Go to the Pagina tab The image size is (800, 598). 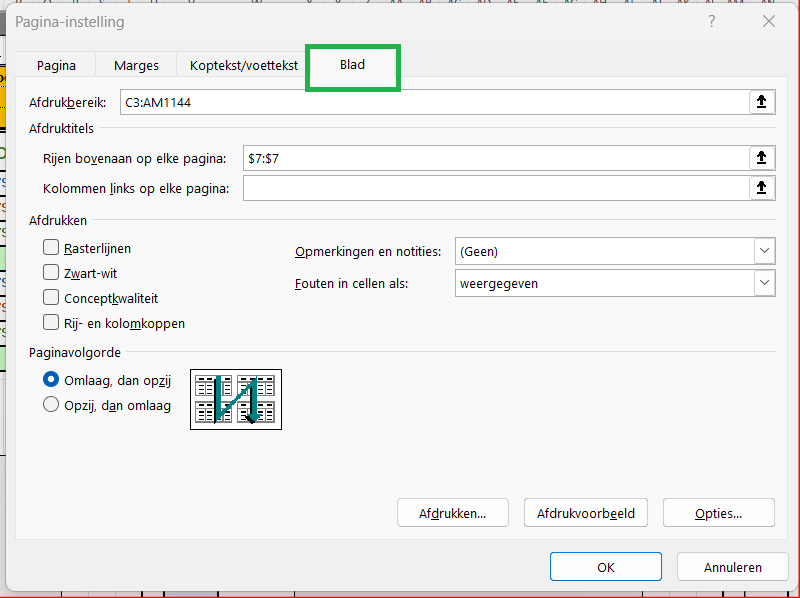pos(56,65)
